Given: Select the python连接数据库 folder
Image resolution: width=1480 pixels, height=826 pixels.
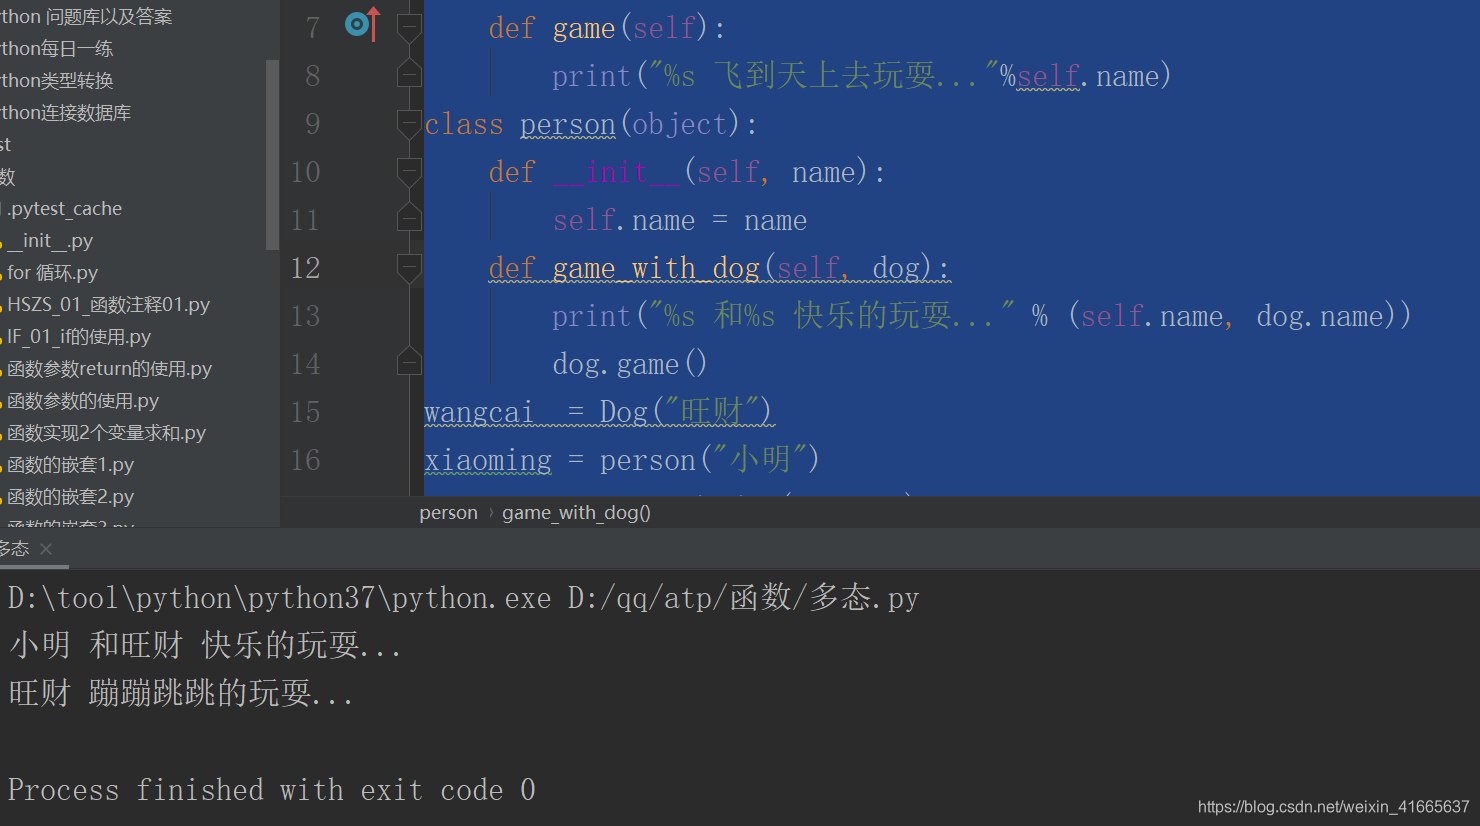Looking at the screenshot, I should pyautogui.click(x=66, y=113).
